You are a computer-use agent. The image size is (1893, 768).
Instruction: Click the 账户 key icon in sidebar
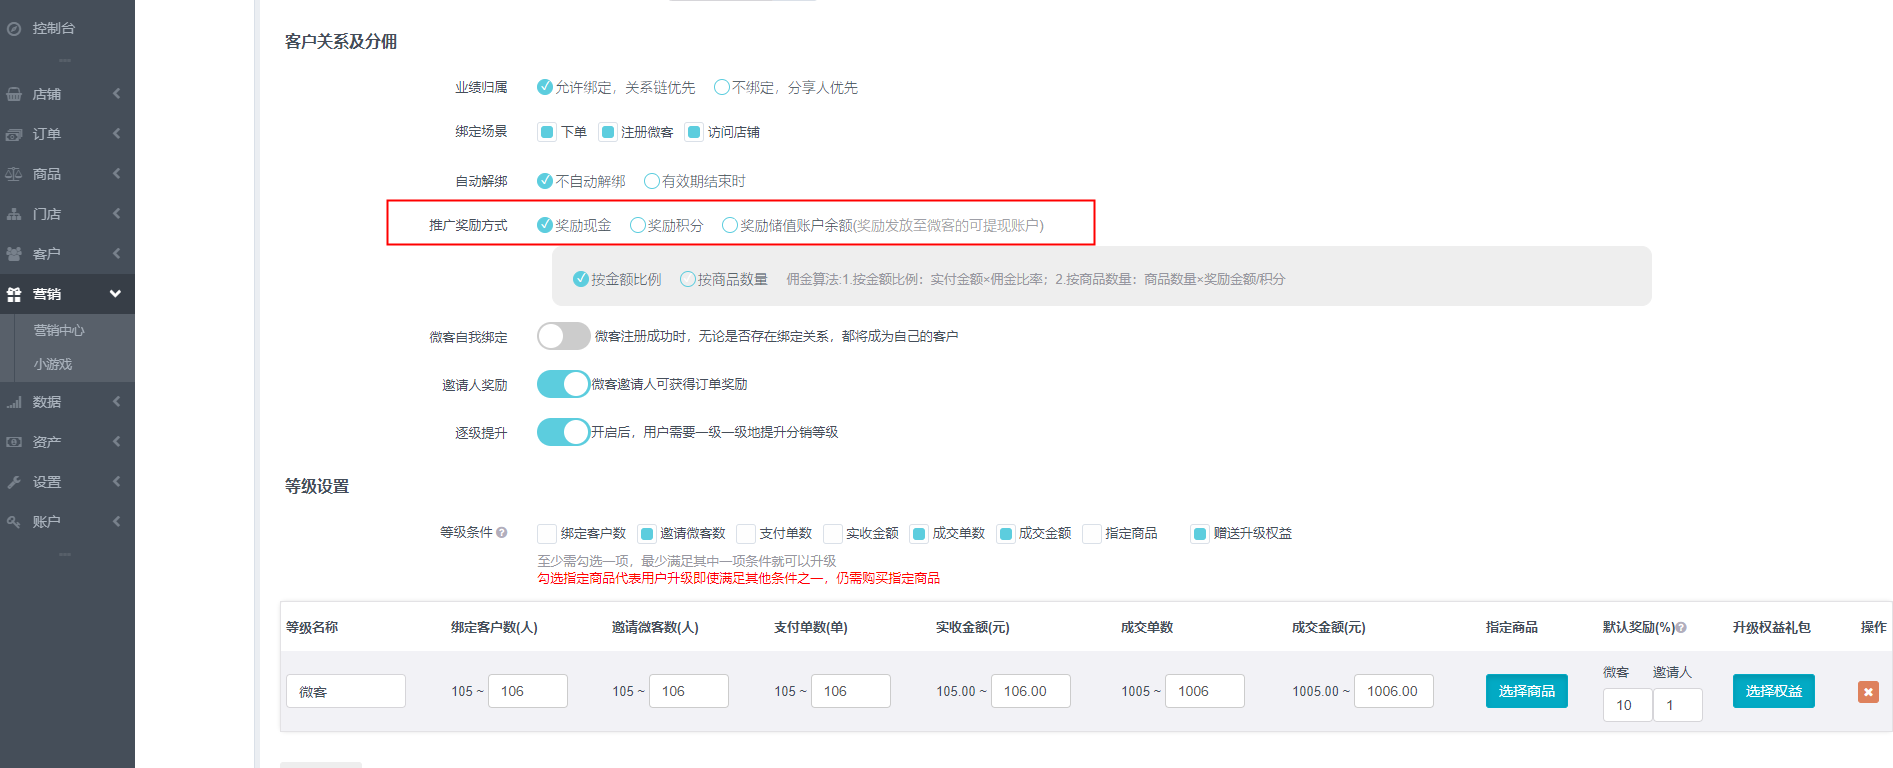point(14,522)
